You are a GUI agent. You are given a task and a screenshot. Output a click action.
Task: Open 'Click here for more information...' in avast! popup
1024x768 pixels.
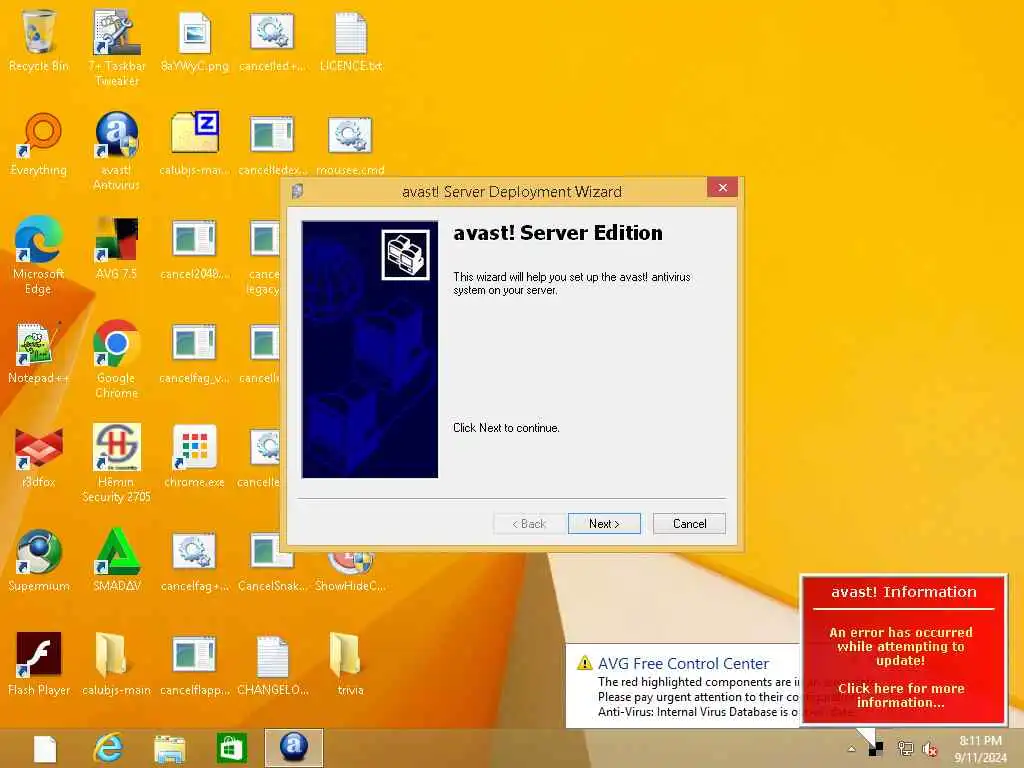(901, 696)
